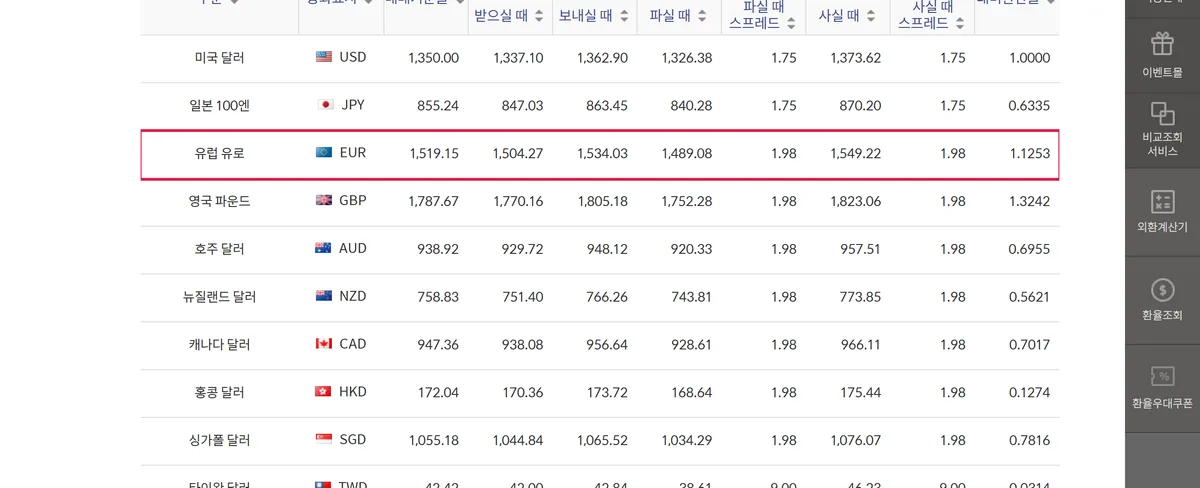Click the GBP dollar conversion 1.3242
Image resolution: width=1200 pixels, height=488 pixels.
coord(1029,201)
